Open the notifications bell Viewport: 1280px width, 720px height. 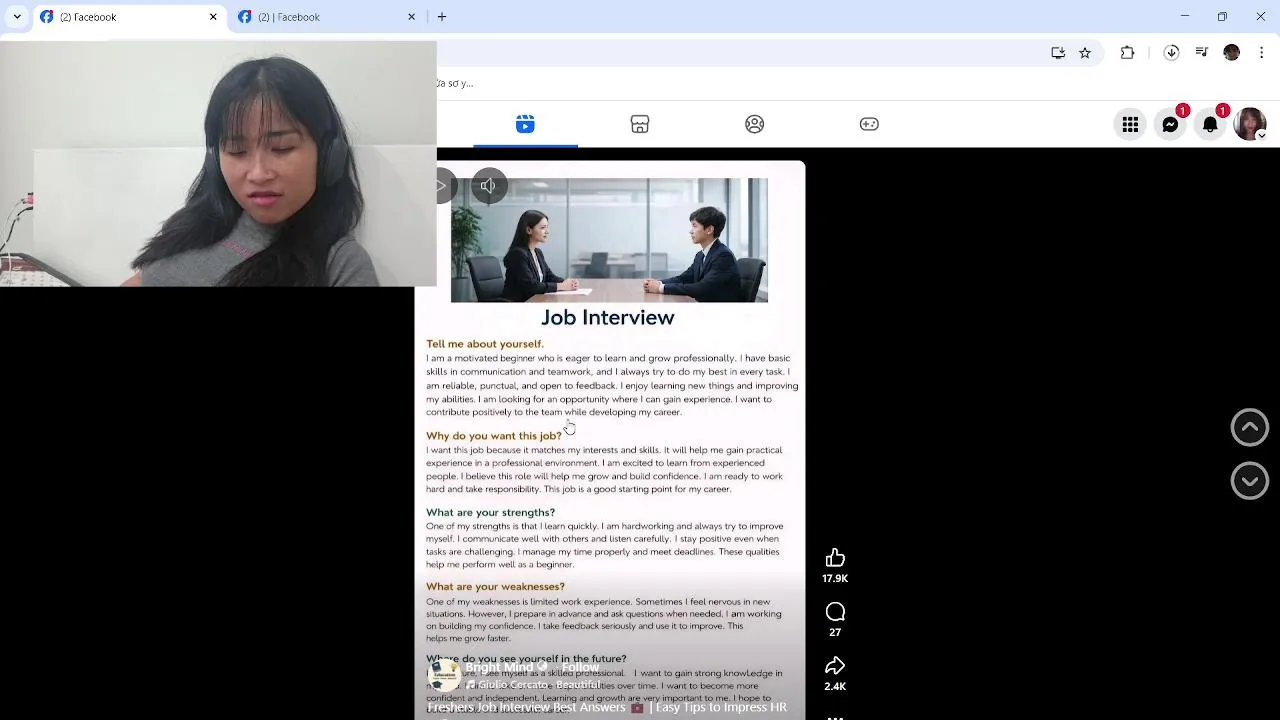(1210, 124)
